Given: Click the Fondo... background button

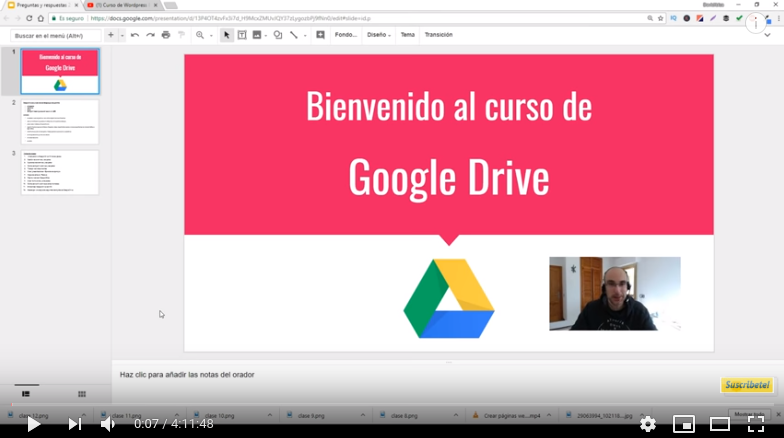Looking at the screenshot, I should (346, 35).
